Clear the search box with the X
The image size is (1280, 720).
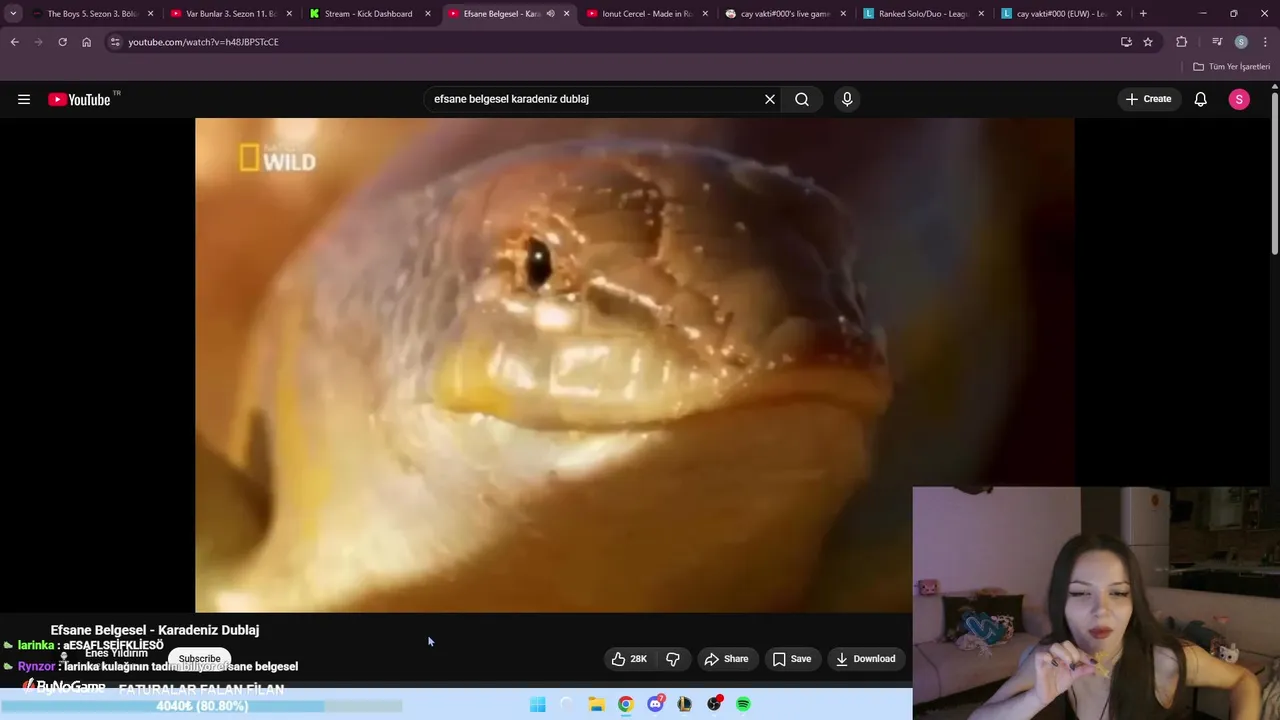point(770,99)
